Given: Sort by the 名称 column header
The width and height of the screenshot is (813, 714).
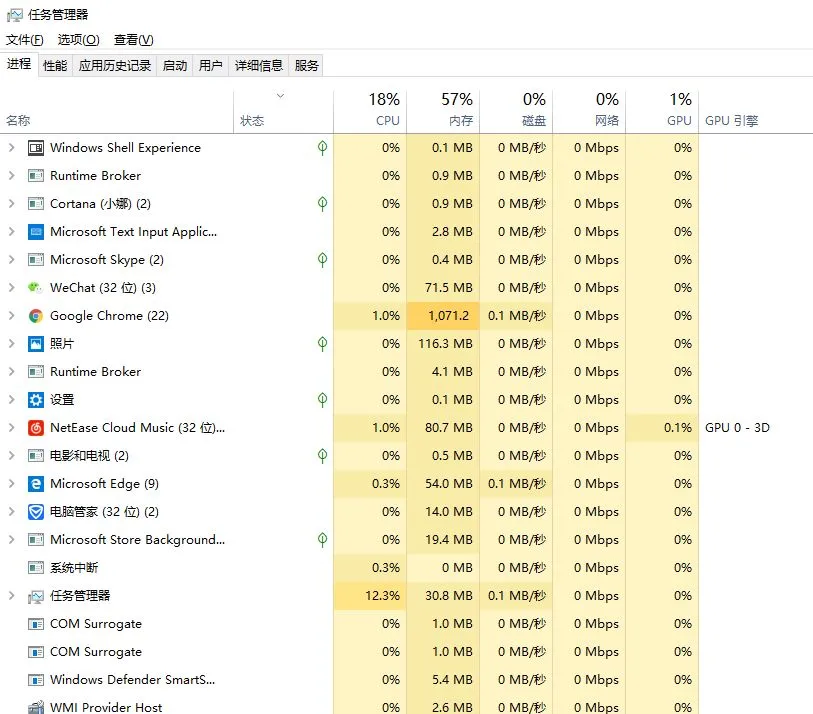Looking at the screenshot, I should (x=117, y=111).
